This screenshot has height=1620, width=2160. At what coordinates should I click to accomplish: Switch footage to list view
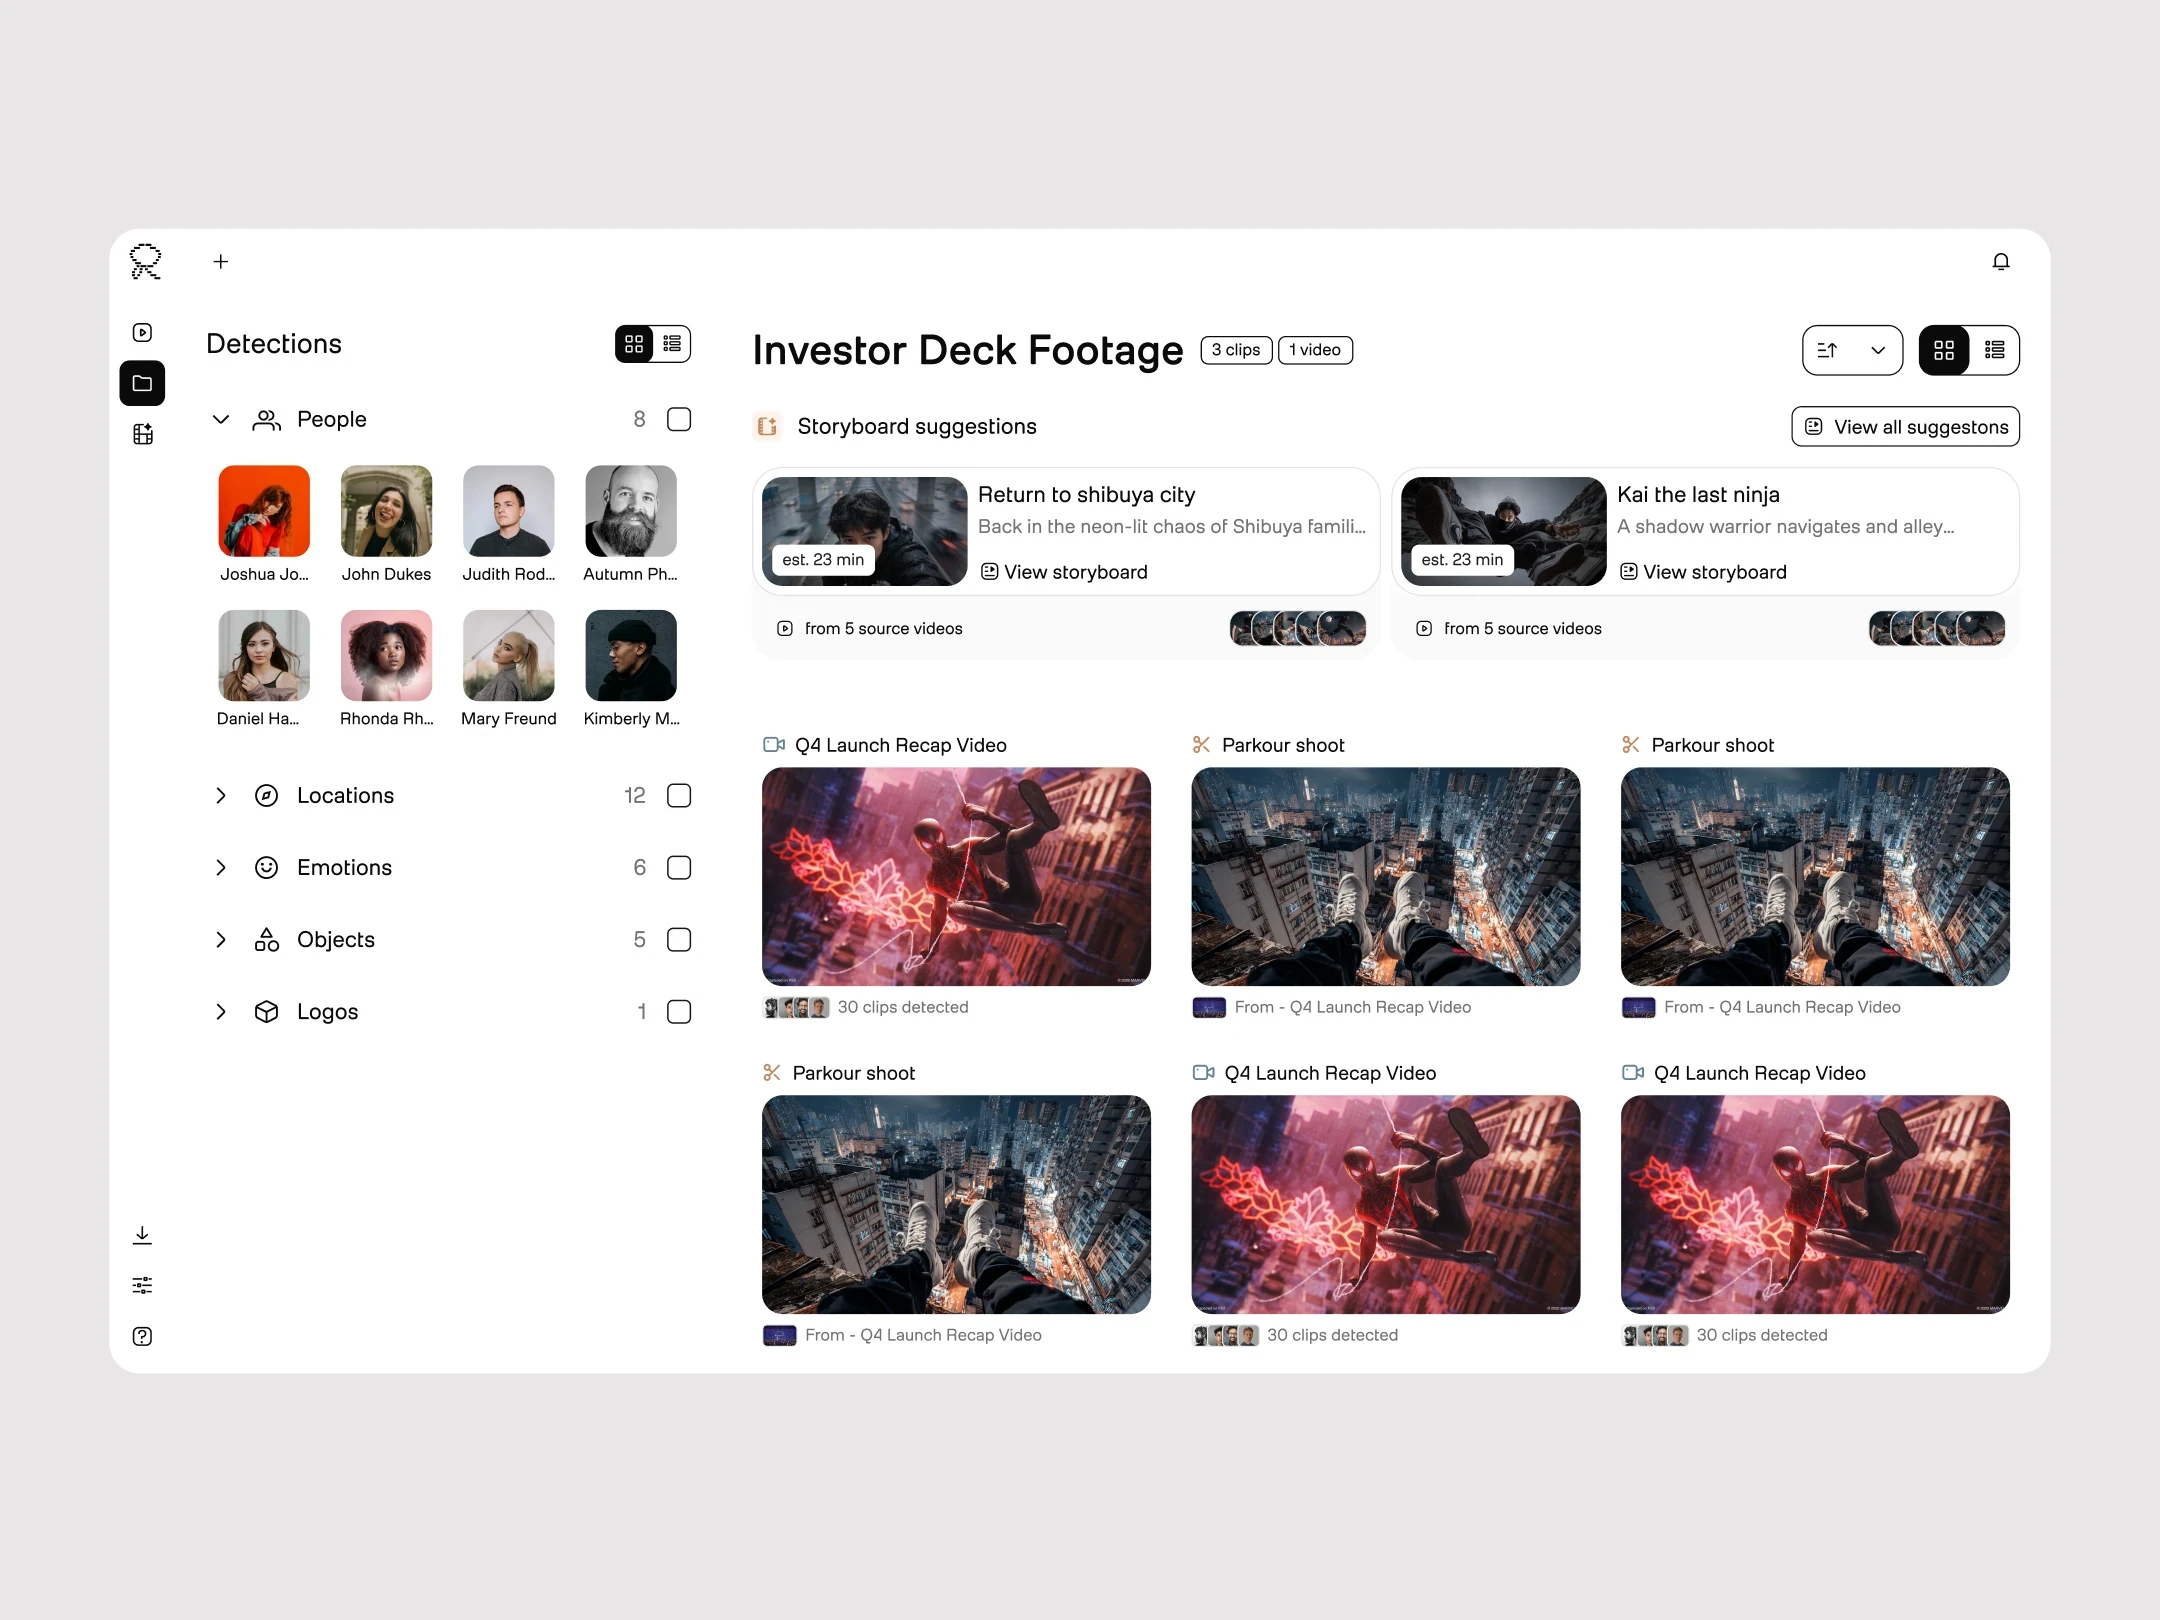(1995, 350)
